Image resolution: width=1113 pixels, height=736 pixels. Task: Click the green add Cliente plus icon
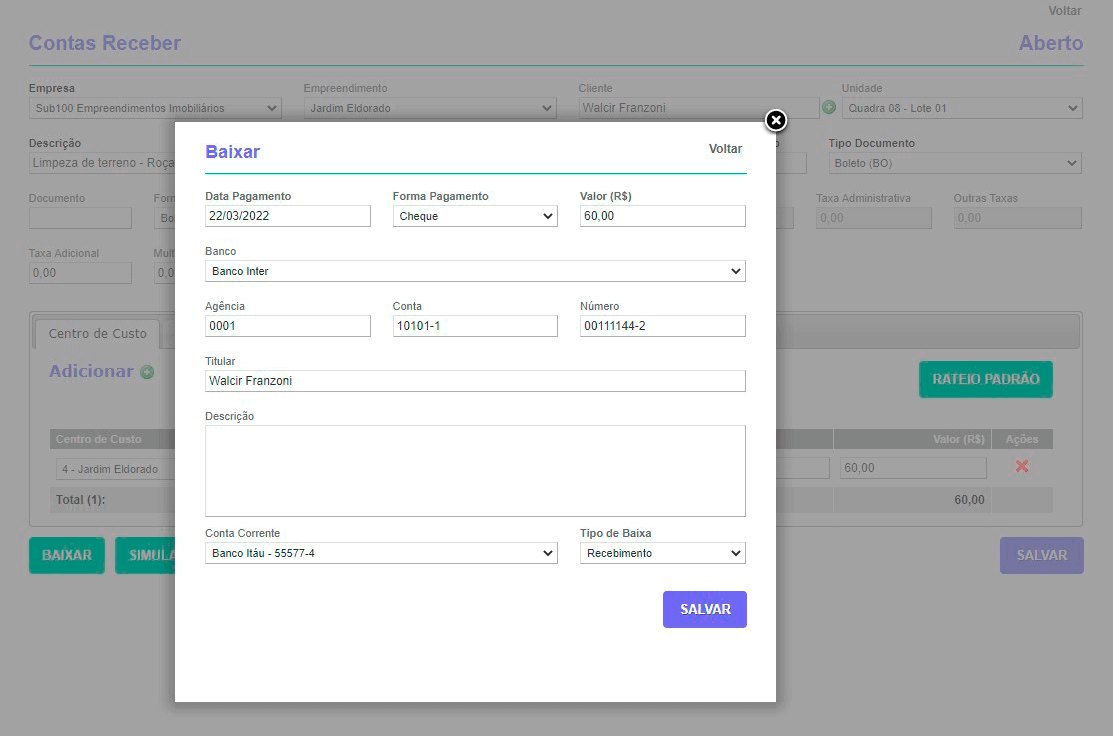tap(828, 108)
